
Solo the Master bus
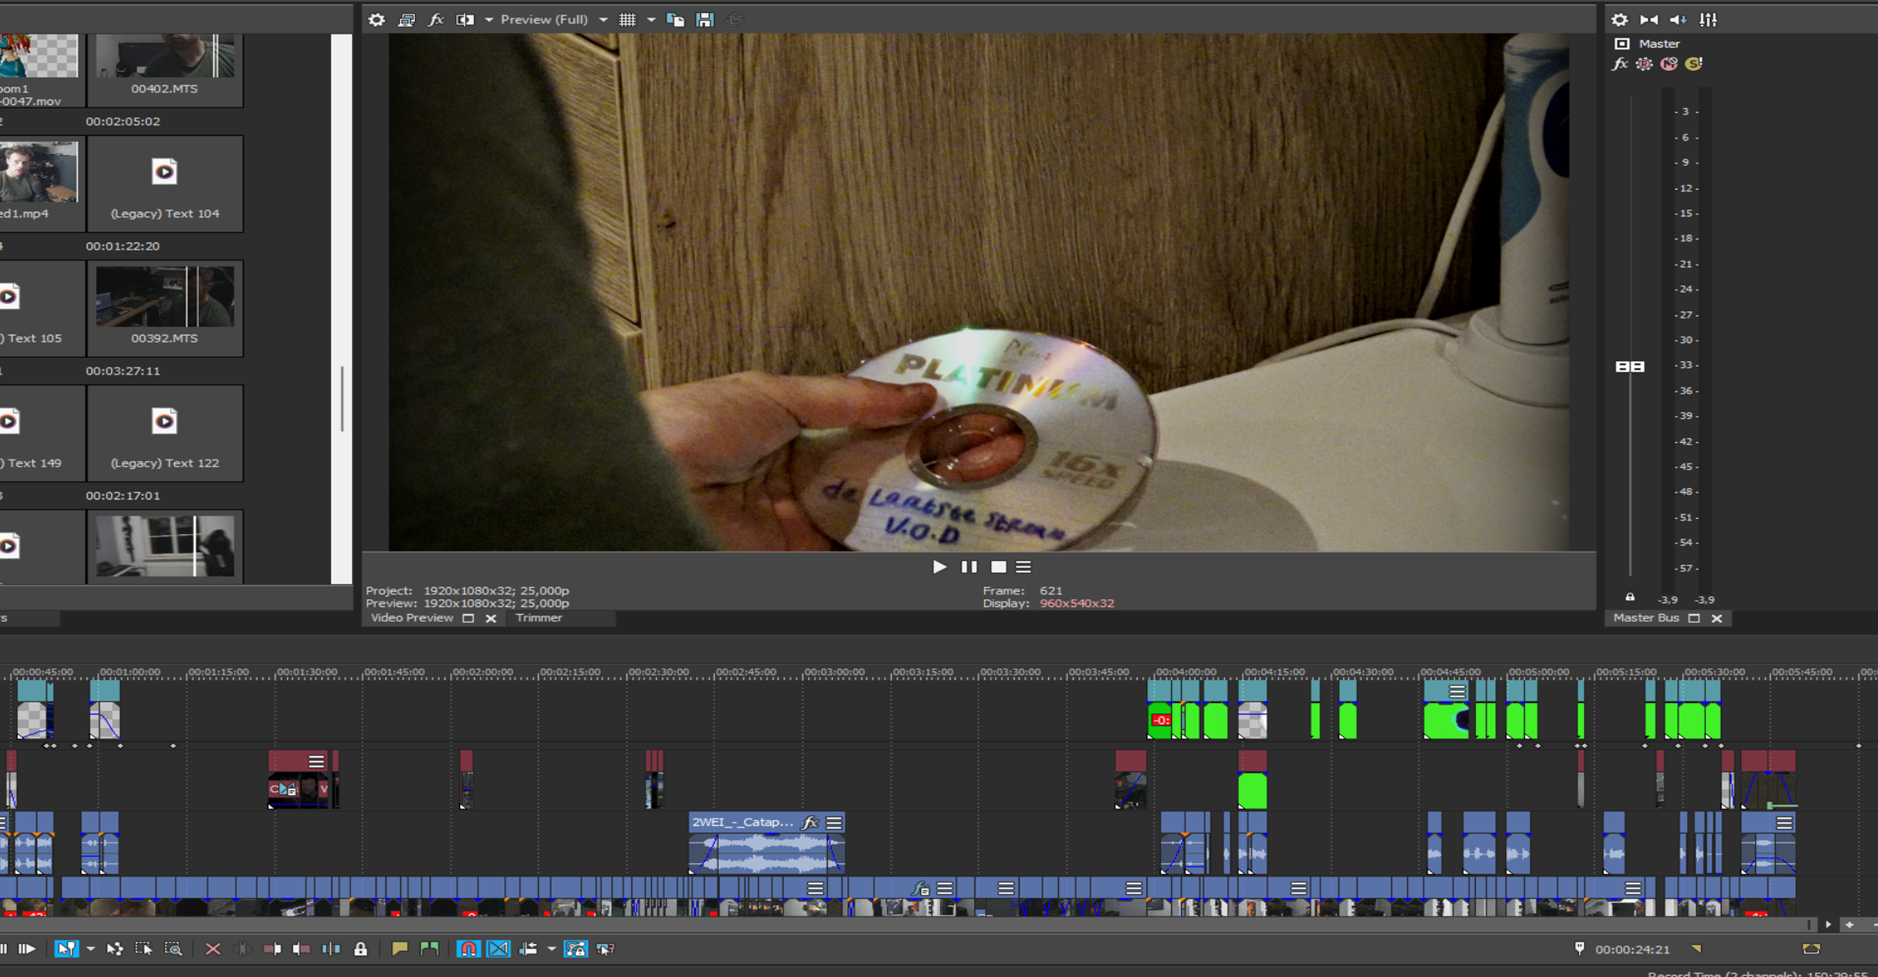1693,64
